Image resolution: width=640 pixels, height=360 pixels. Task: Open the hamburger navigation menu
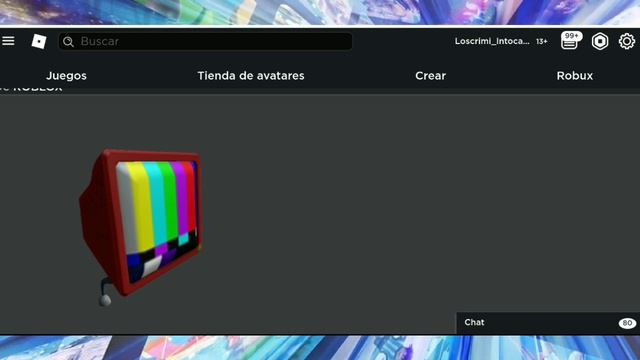click(8, 41)
